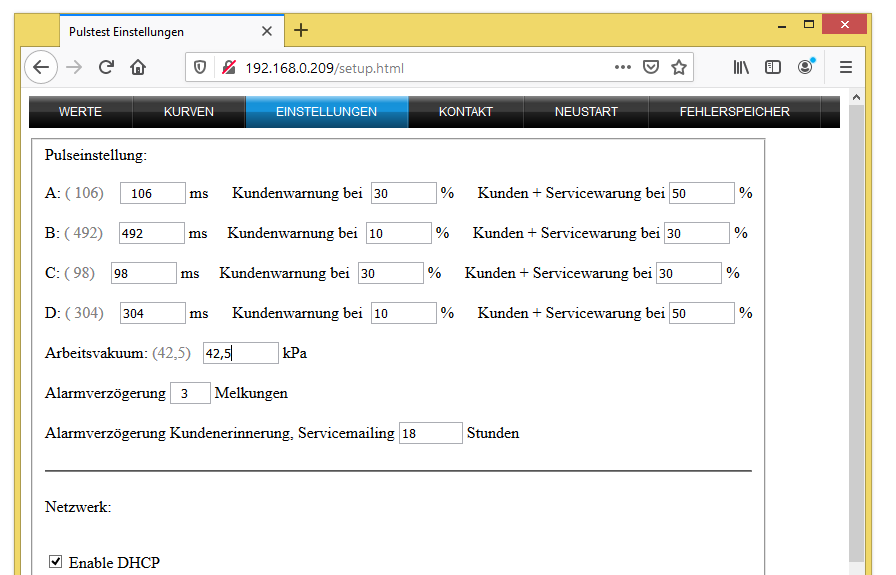Edit row A Servicewarung percent field
Viewport: 896px width, 575px height.
(702, 193)
